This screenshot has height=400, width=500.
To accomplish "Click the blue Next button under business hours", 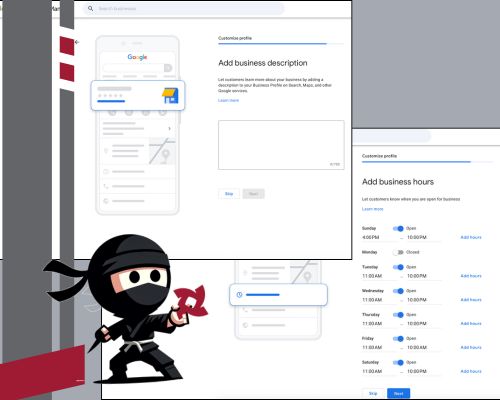I will point(399,394).
